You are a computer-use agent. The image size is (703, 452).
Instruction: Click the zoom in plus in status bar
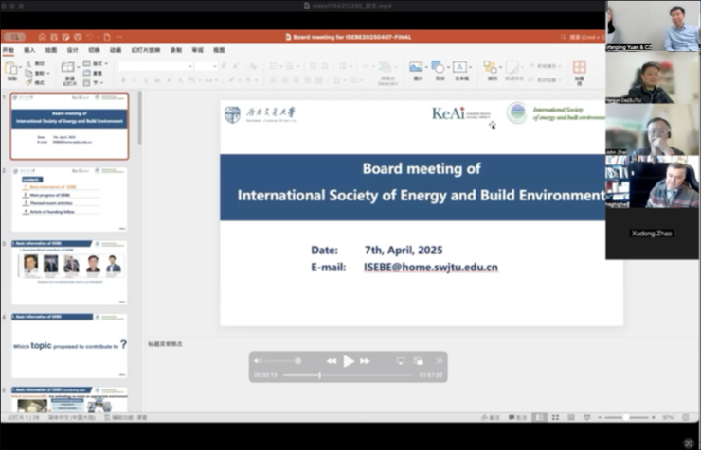[654, 418]
